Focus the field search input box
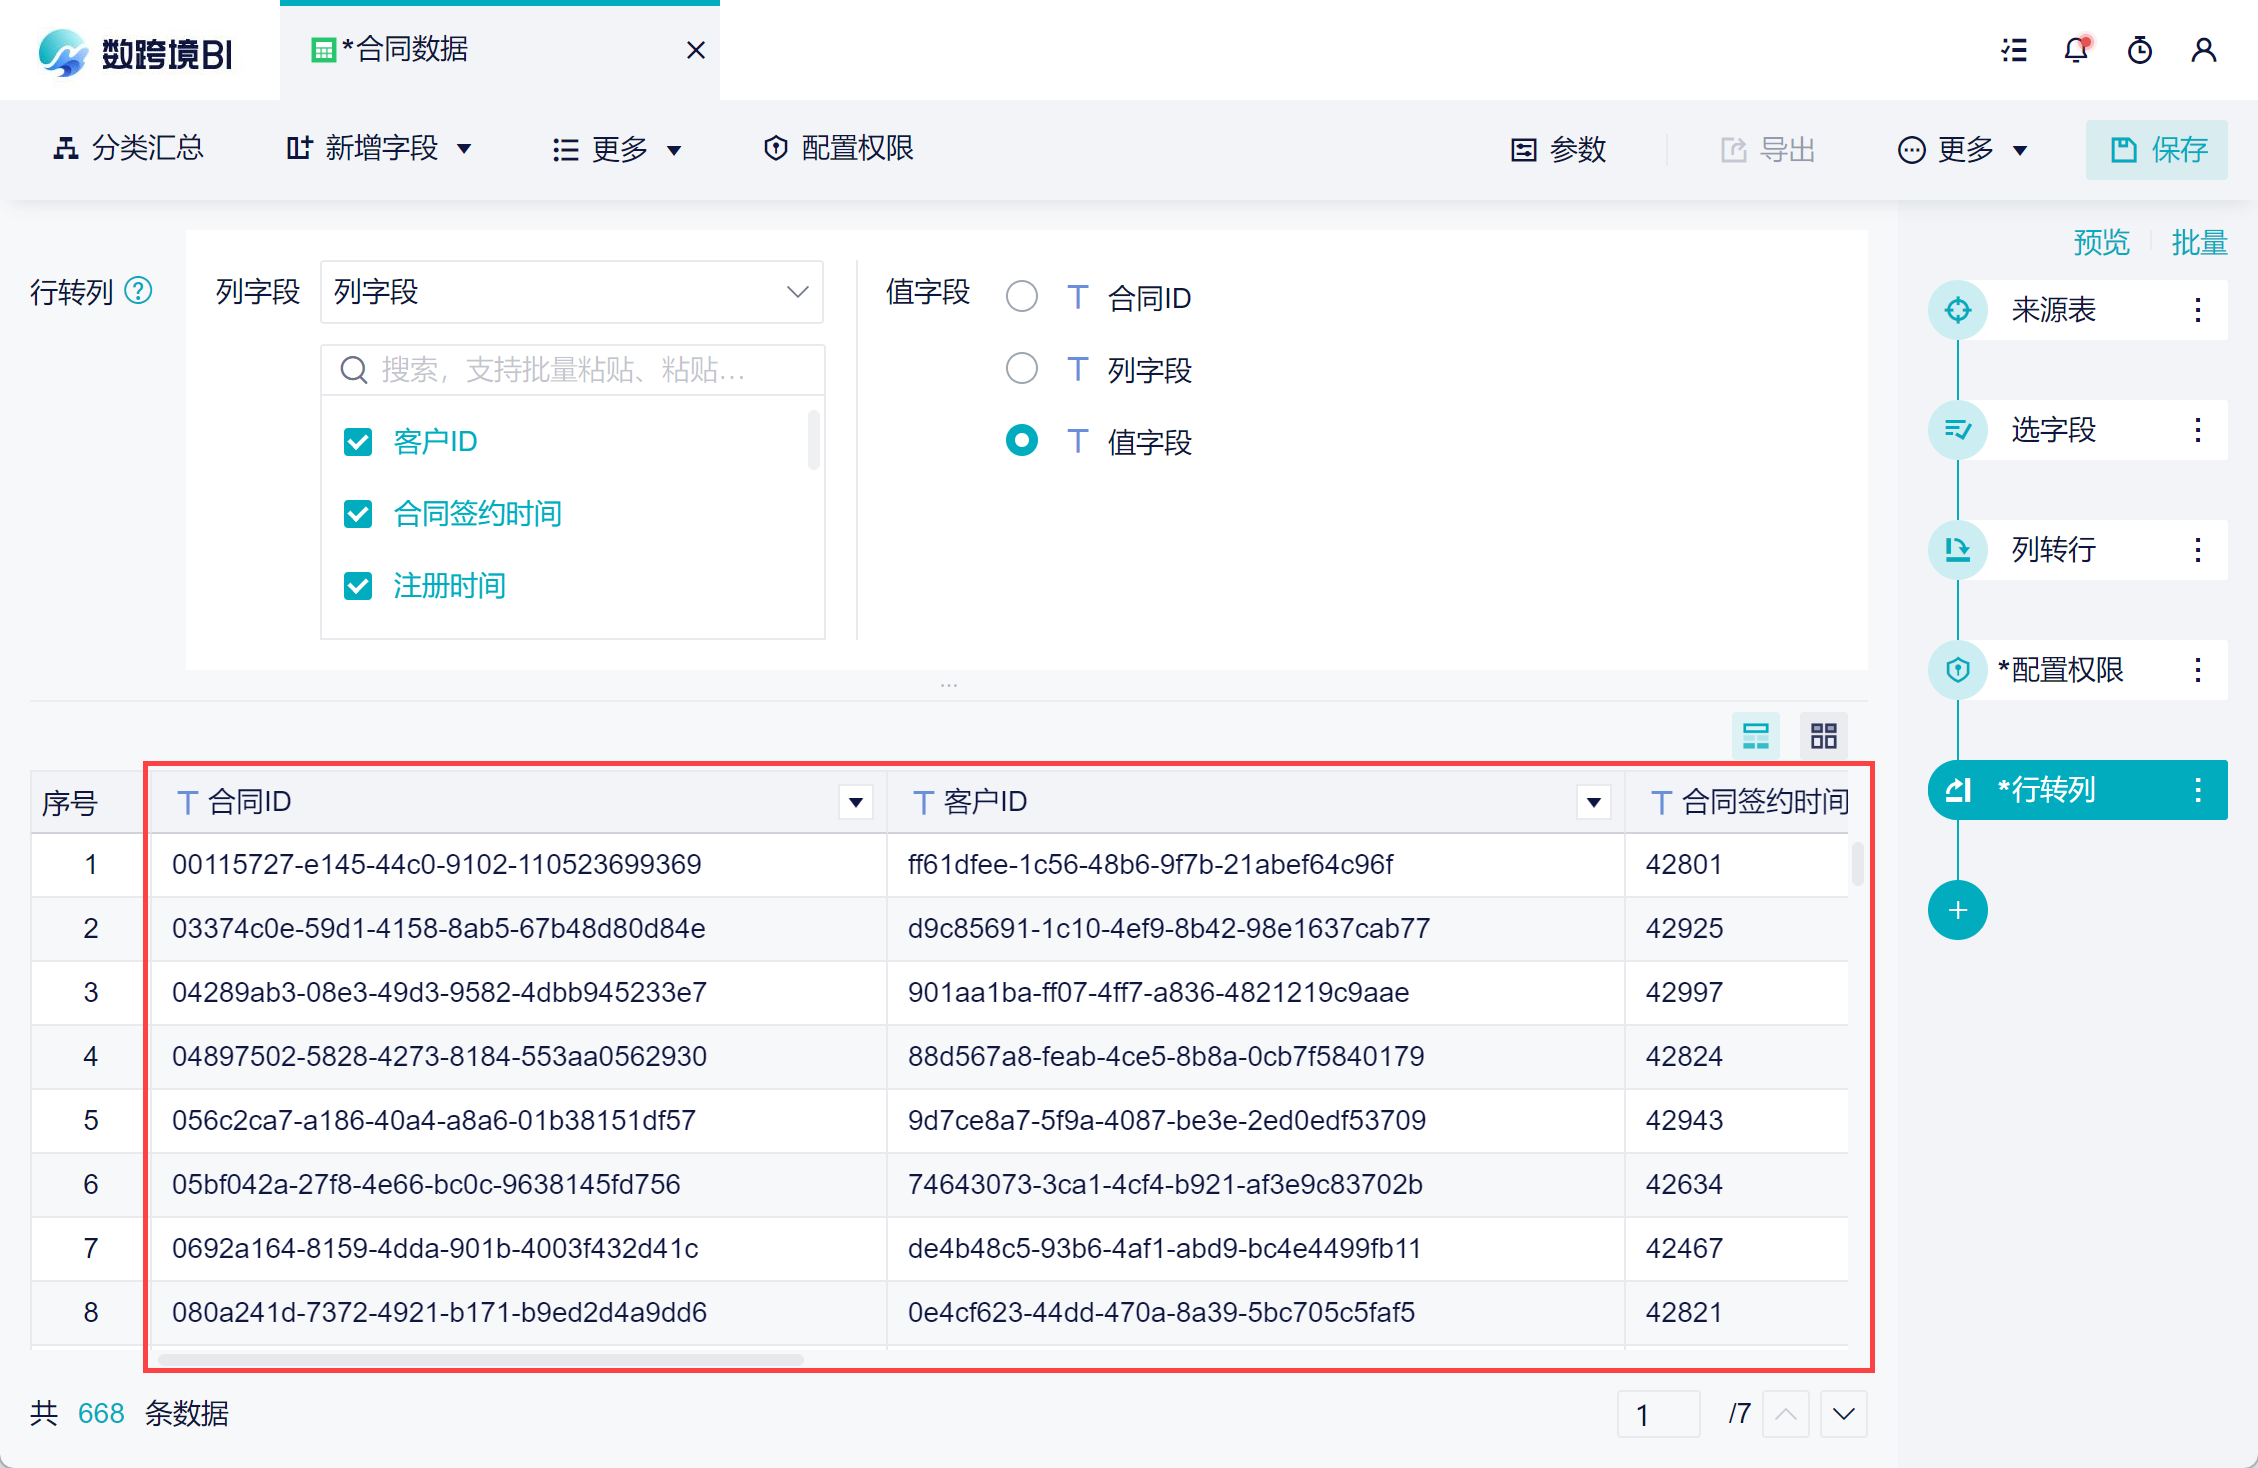Viewport: 2258px width, 1468px height. [572, 370]
